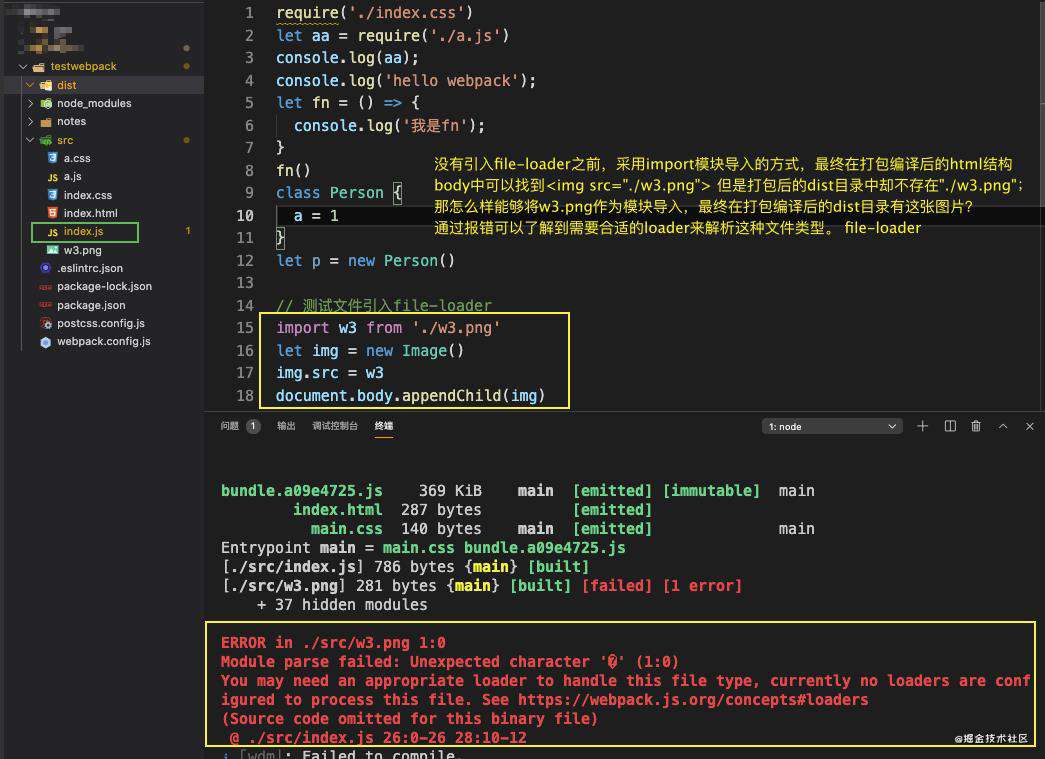The width and height of the screenshot is (1045, 759).
Task: Click the image icon beside w3.png
Action: point(53,250)
